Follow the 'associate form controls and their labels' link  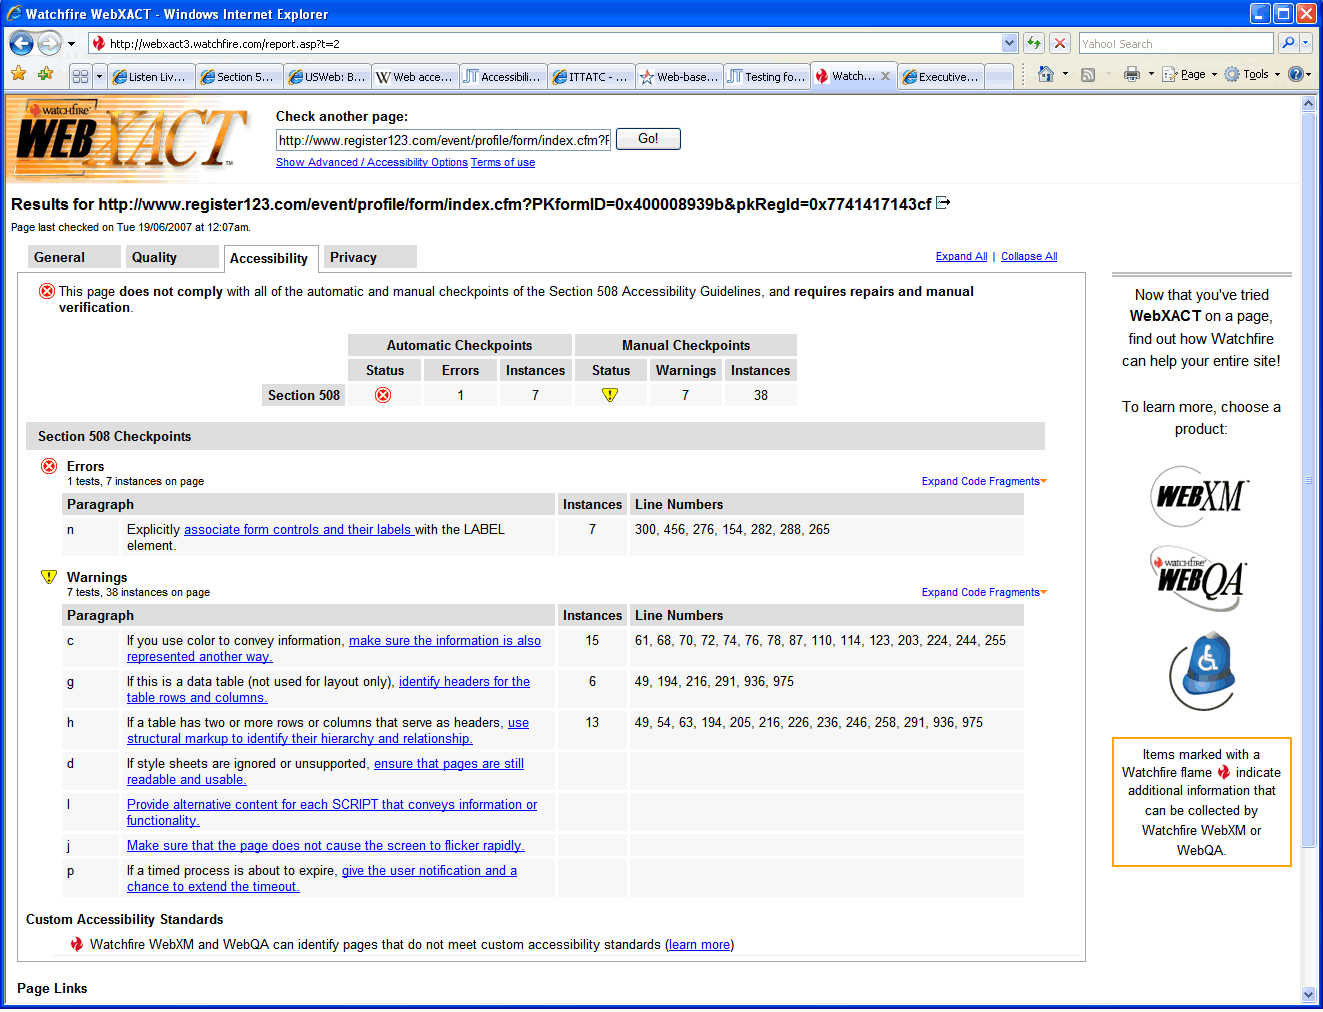point(298,529)
